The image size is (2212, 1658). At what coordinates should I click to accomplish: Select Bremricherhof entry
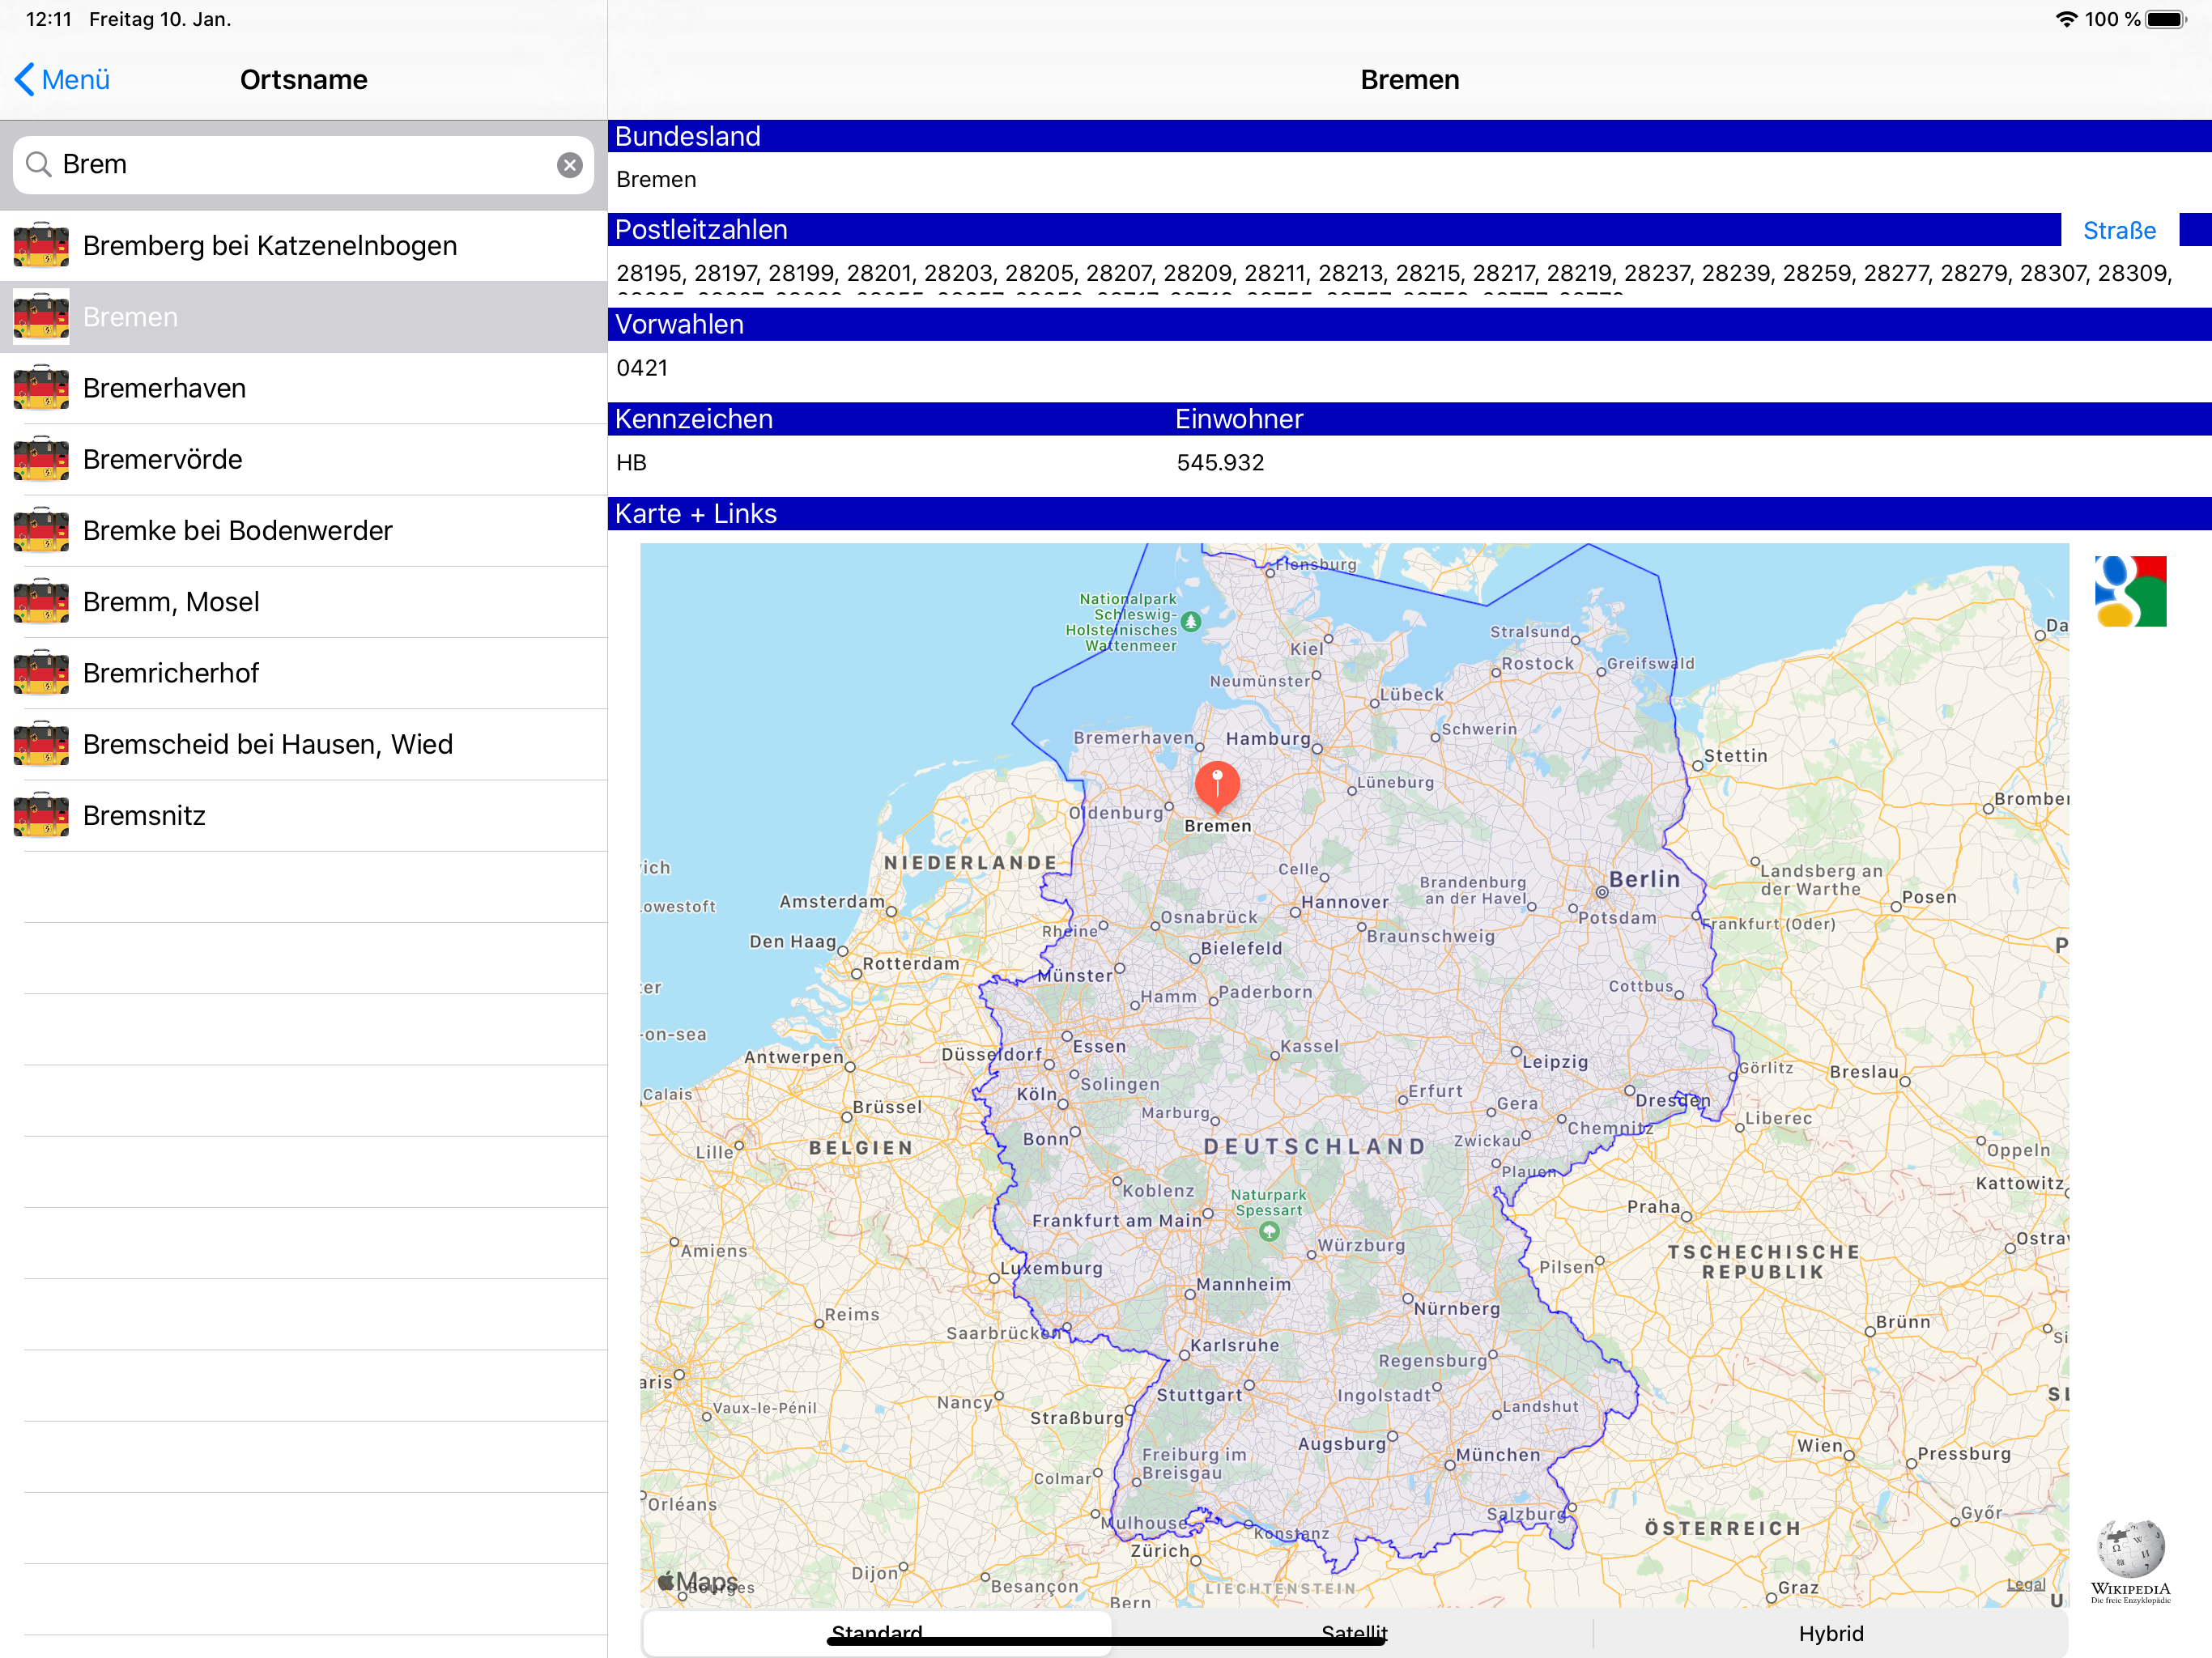[x=304, y=673]
